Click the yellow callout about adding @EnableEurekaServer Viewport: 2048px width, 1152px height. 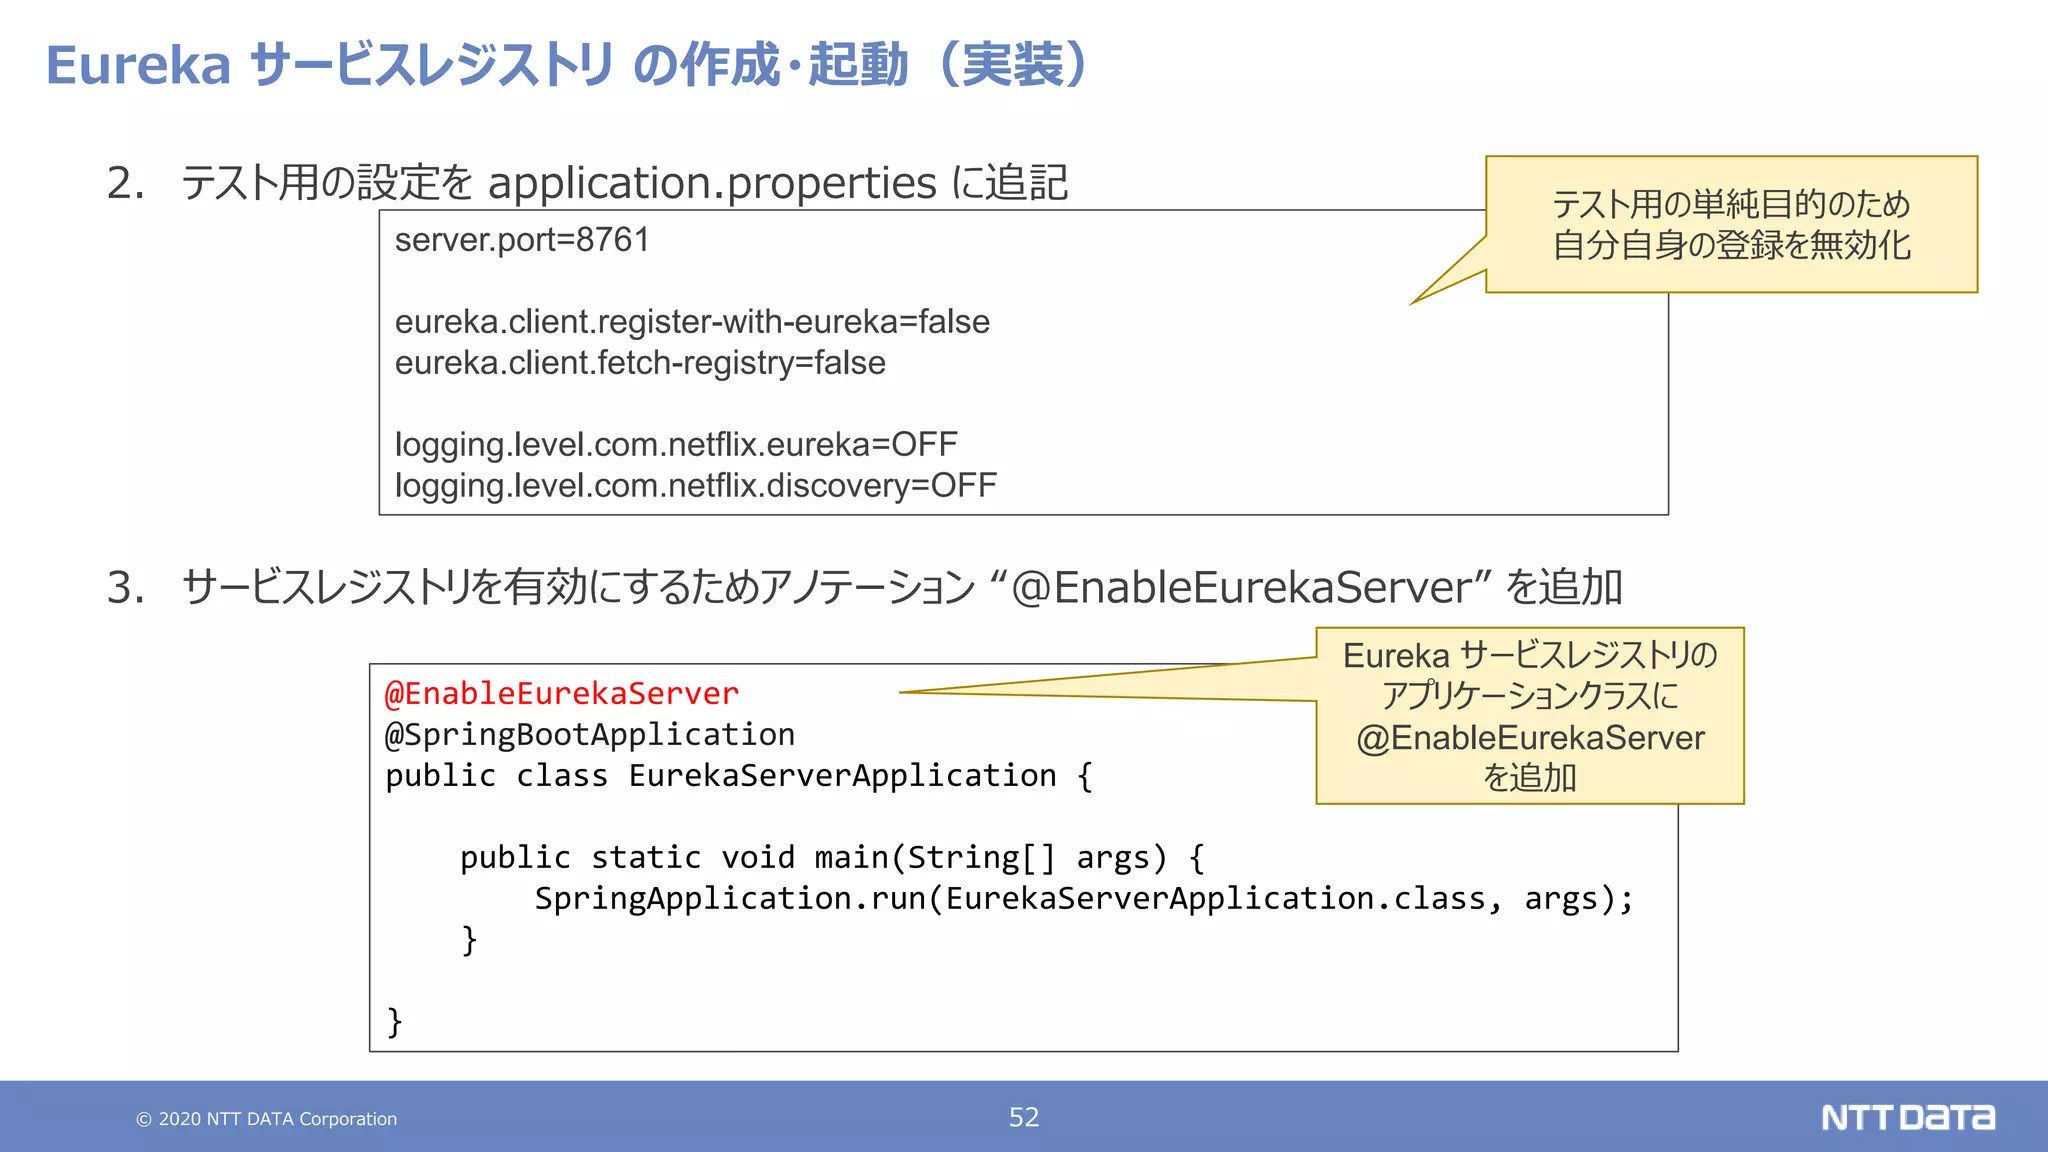tap(1529, 716)
